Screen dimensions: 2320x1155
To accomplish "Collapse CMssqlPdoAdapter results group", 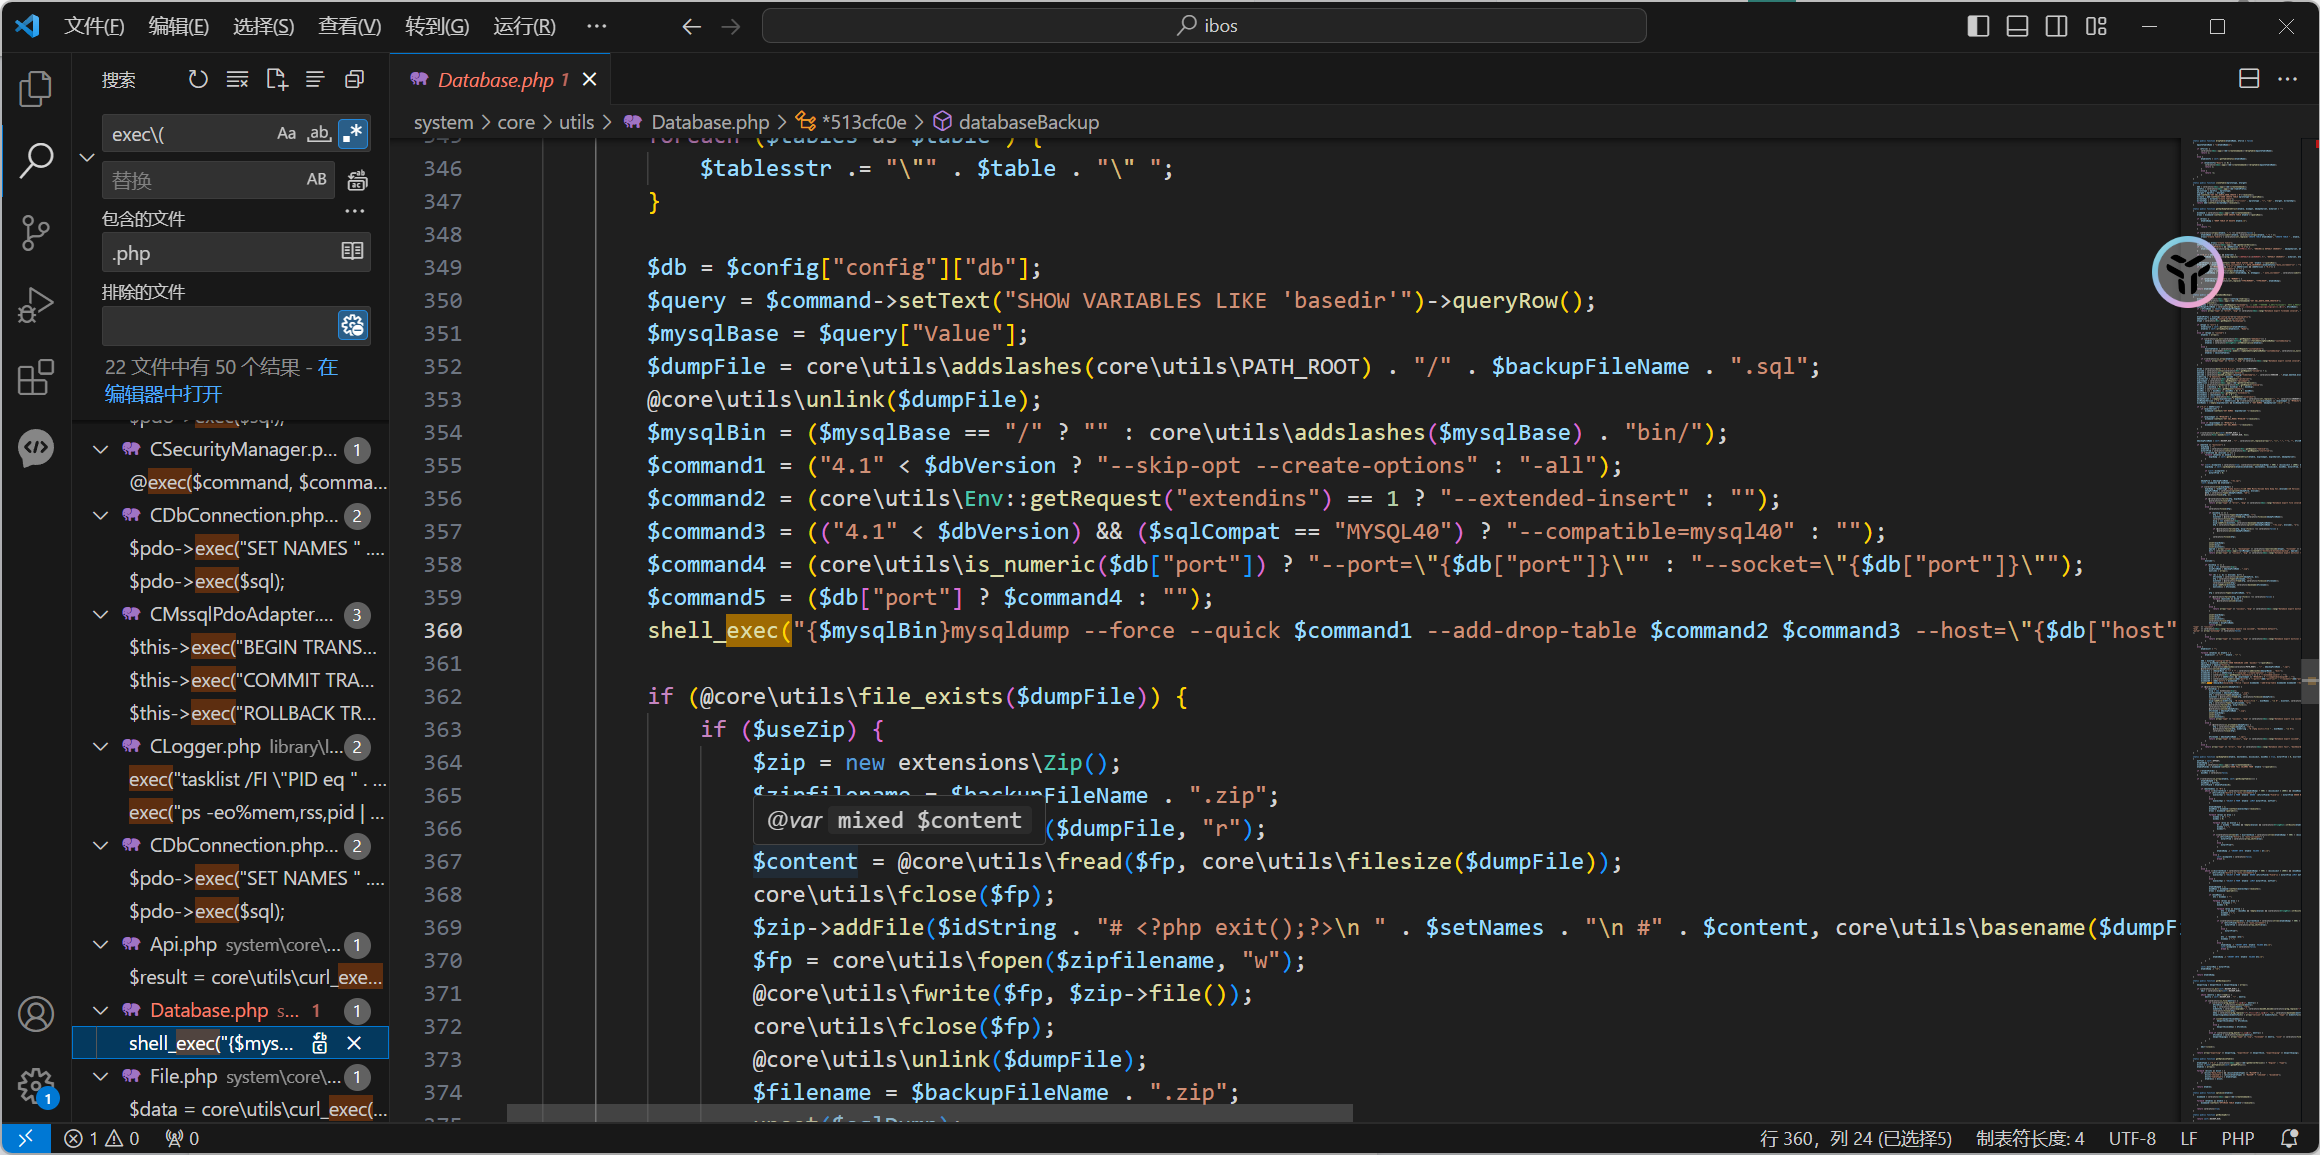I will tap(100, 615).
